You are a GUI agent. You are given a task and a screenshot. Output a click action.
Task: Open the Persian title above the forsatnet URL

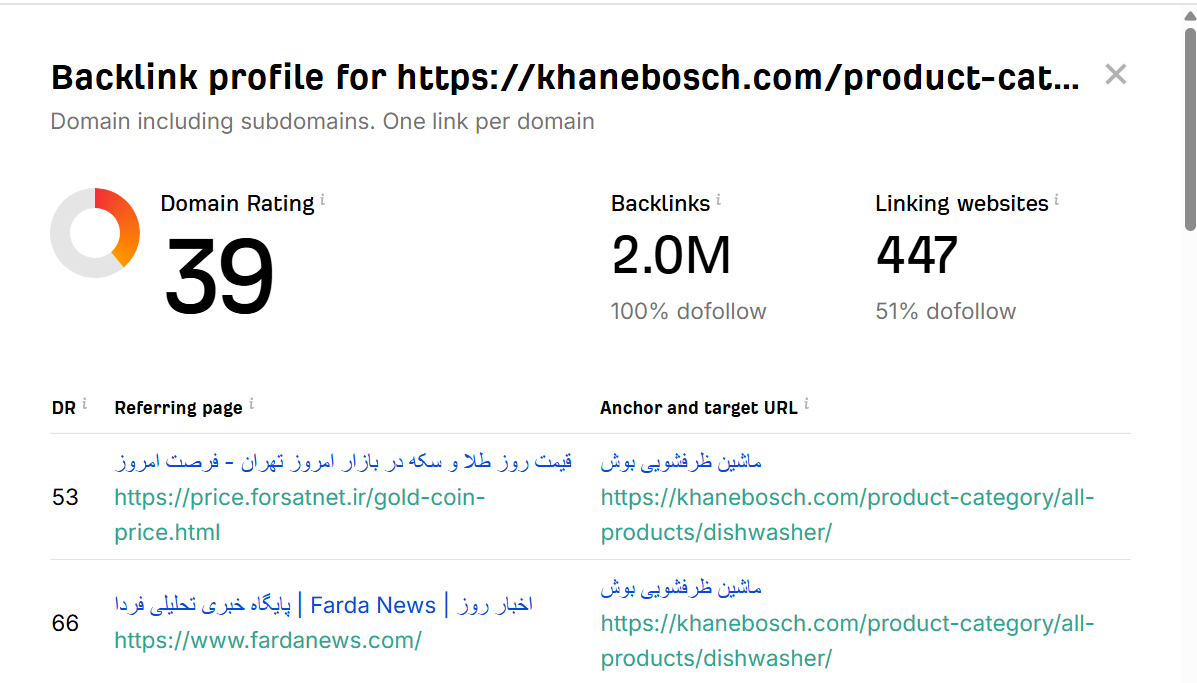pos(343,462)
